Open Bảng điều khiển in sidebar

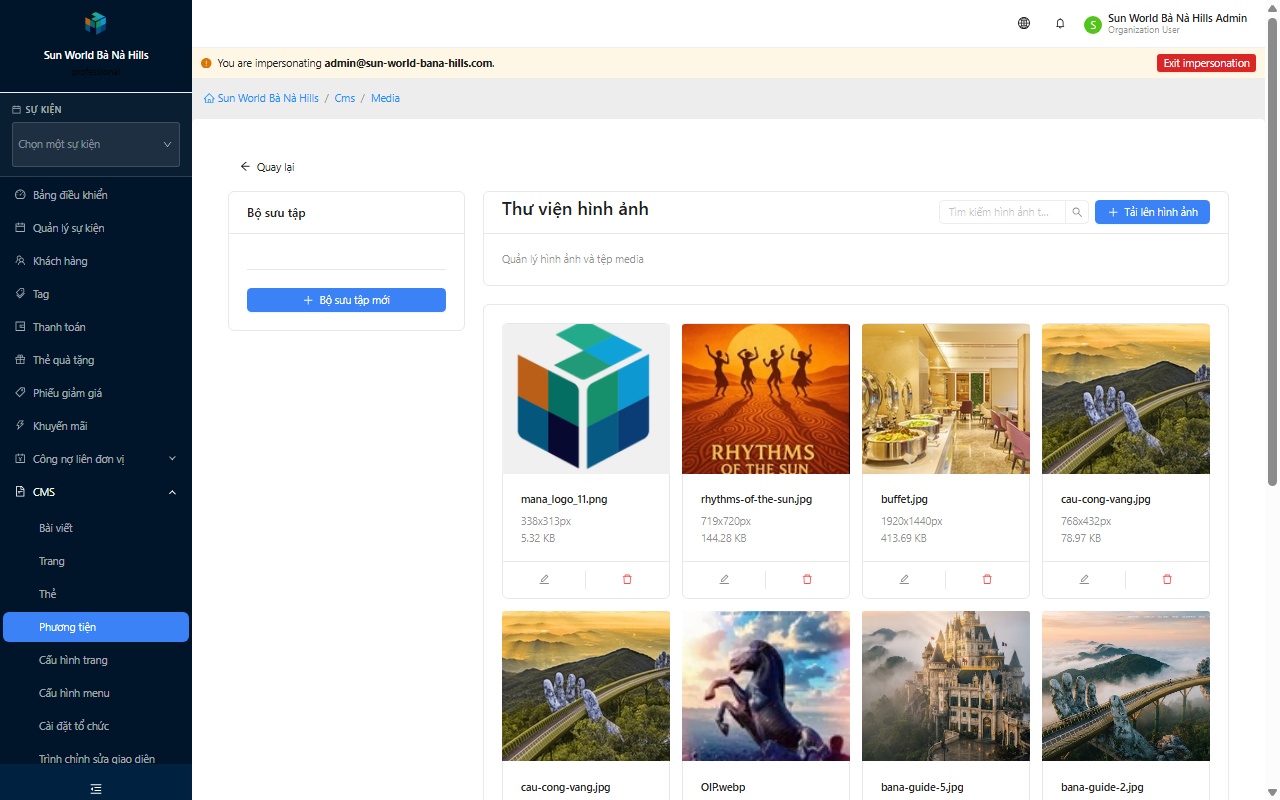click(96, 195)
